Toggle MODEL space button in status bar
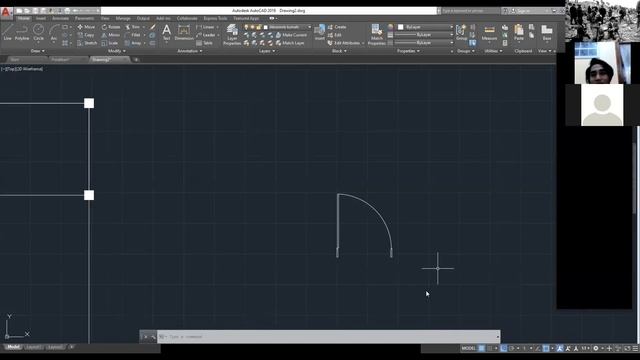Viewport: 640px width, 360px height. 468,348
